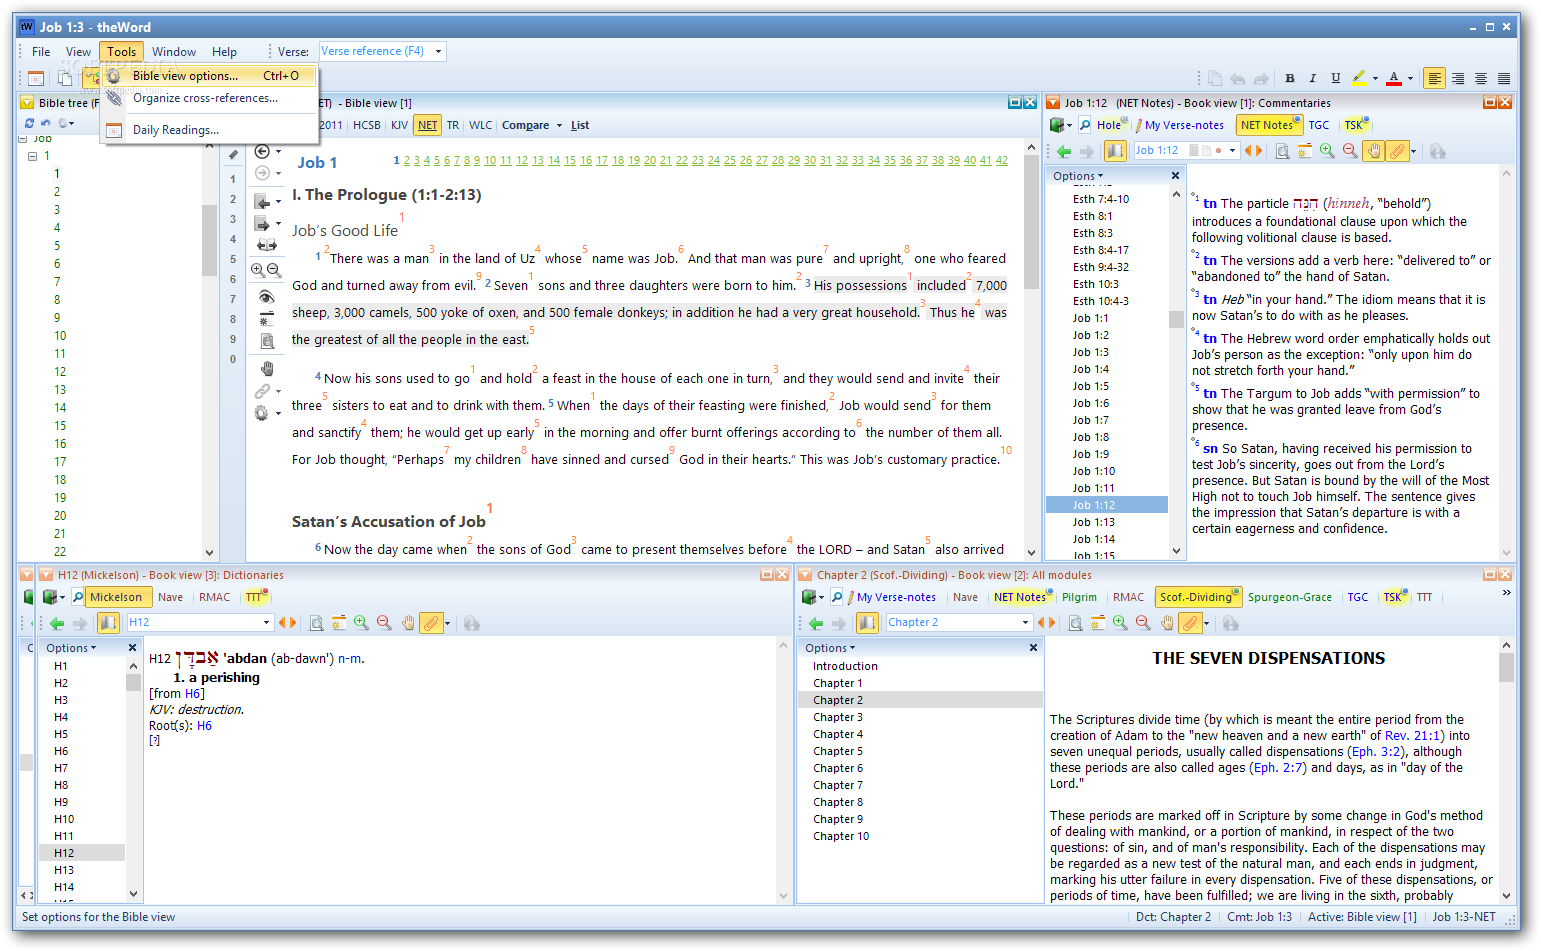Click orange previous/next arrows in Commentaries
This screenshot has width=1541, height=951.
coord(1253,151)
